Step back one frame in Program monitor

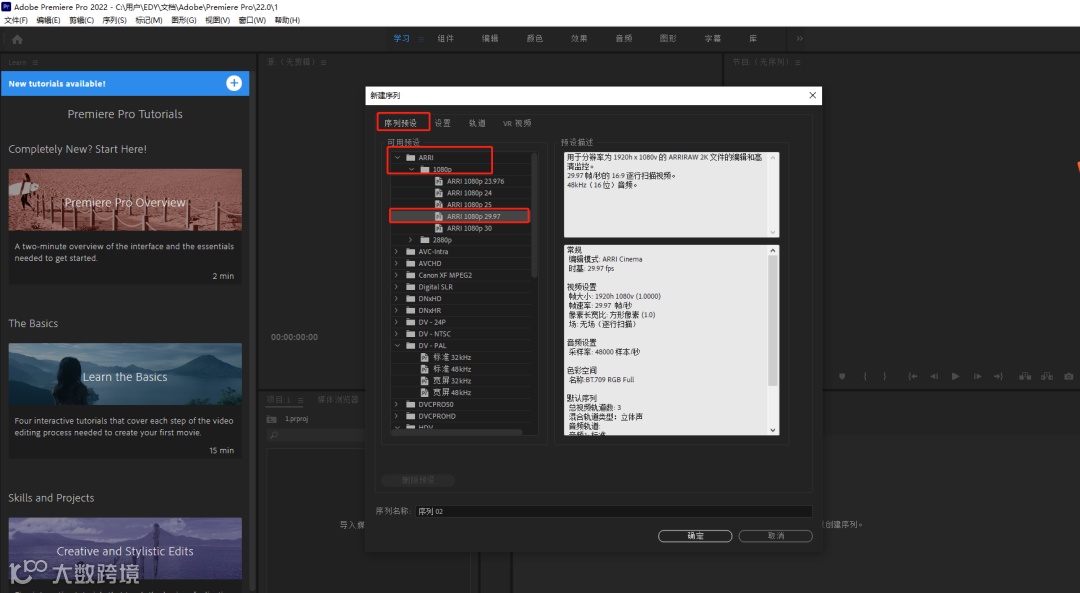[934, 376]
